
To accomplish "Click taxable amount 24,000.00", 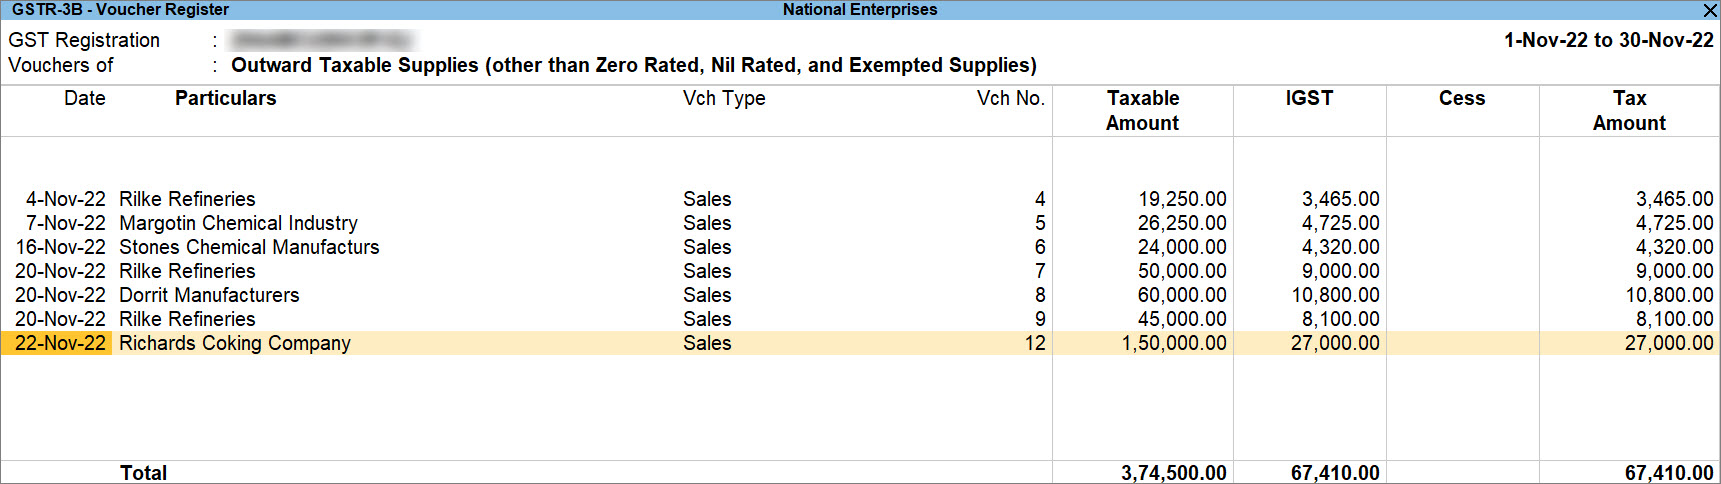I will click(1182, 247).
